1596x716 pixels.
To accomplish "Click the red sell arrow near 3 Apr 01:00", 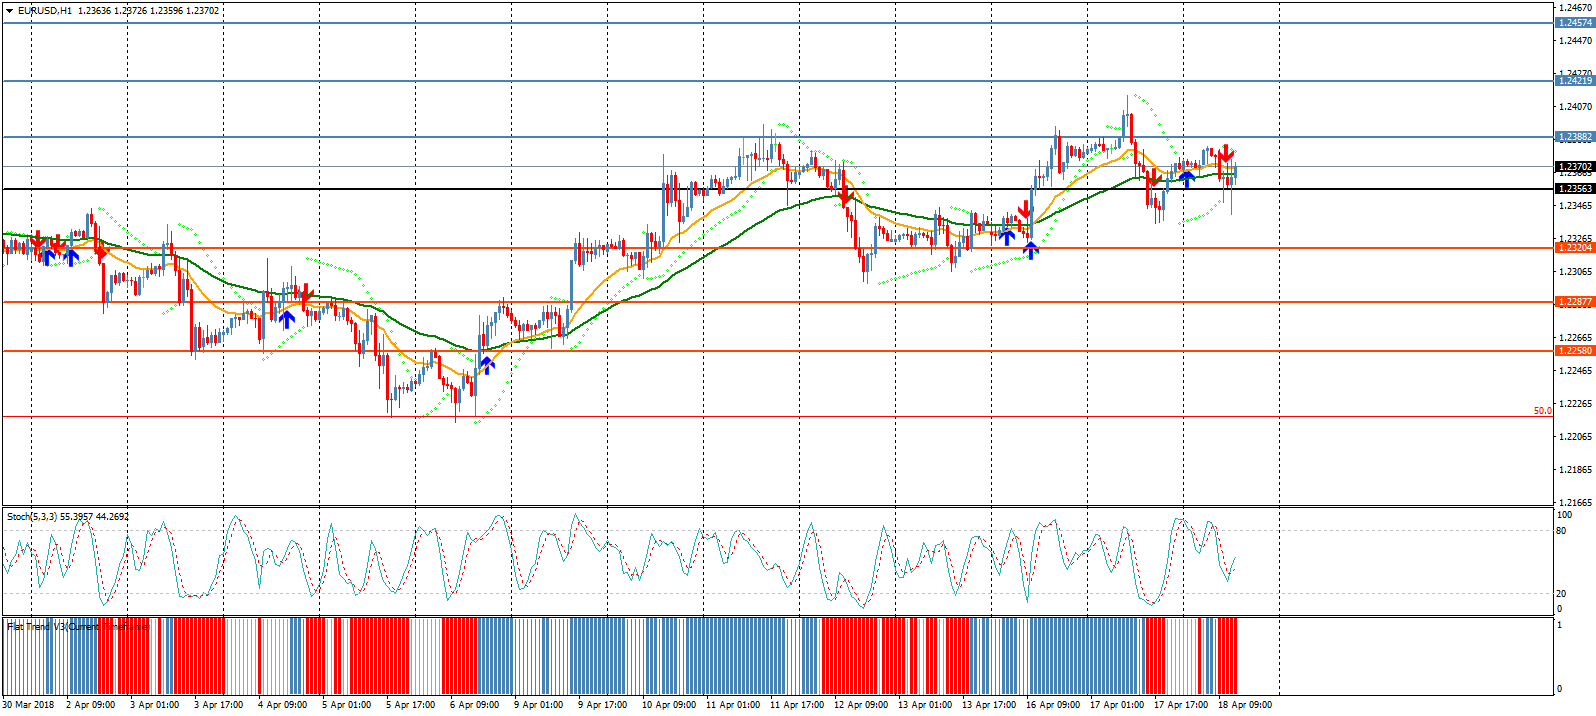I will (101, 251).
